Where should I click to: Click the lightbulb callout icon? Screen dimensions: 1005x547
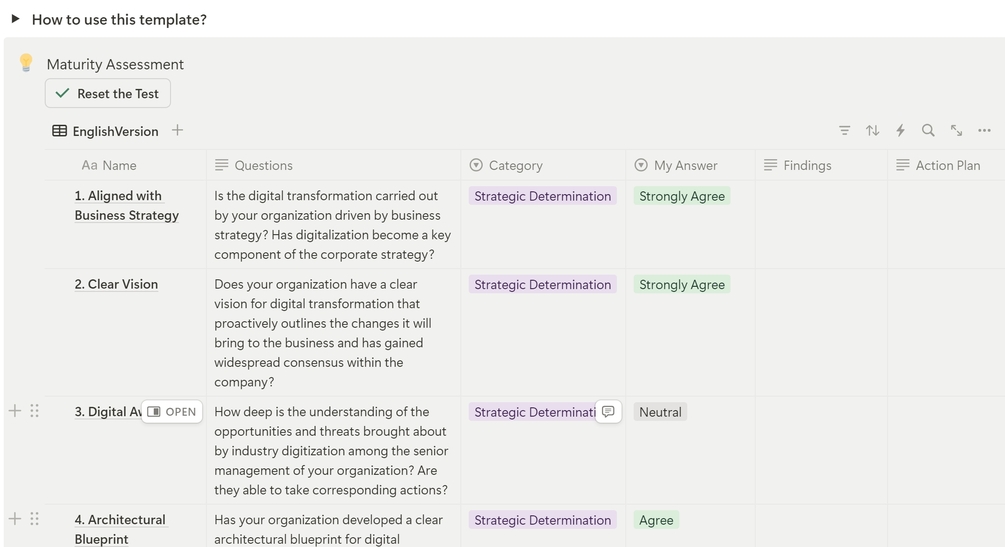tap(26, 63)
